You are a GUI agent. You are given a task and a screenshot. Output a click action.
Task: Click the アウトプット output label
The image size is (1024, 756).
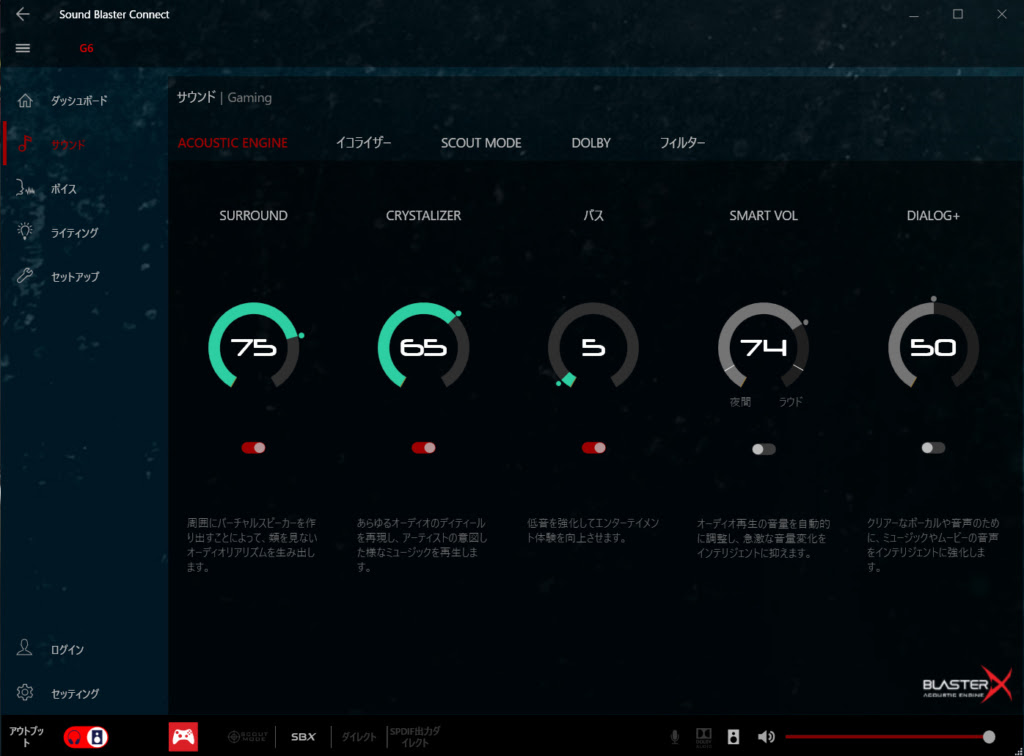26,737
